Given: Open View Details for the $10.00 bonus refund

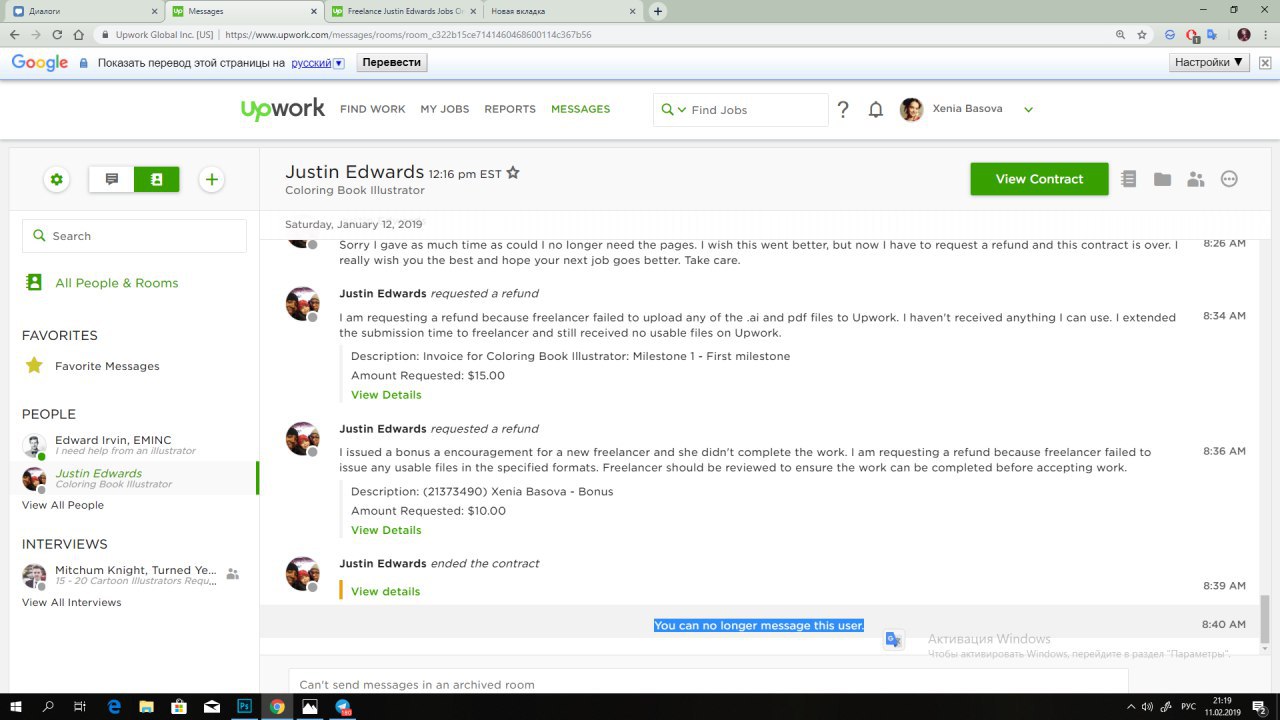Looking at the screenshot, I should click(386, 530).
